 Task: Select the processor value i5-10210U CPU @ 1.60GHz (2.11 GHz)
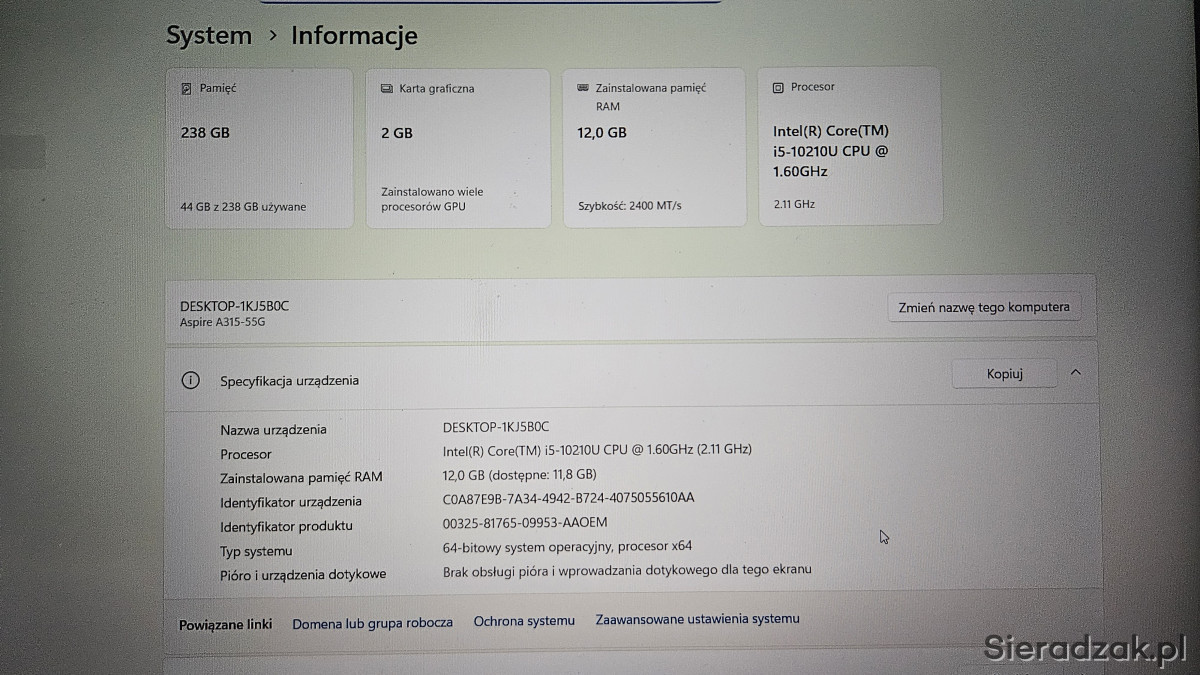(597, 450)
